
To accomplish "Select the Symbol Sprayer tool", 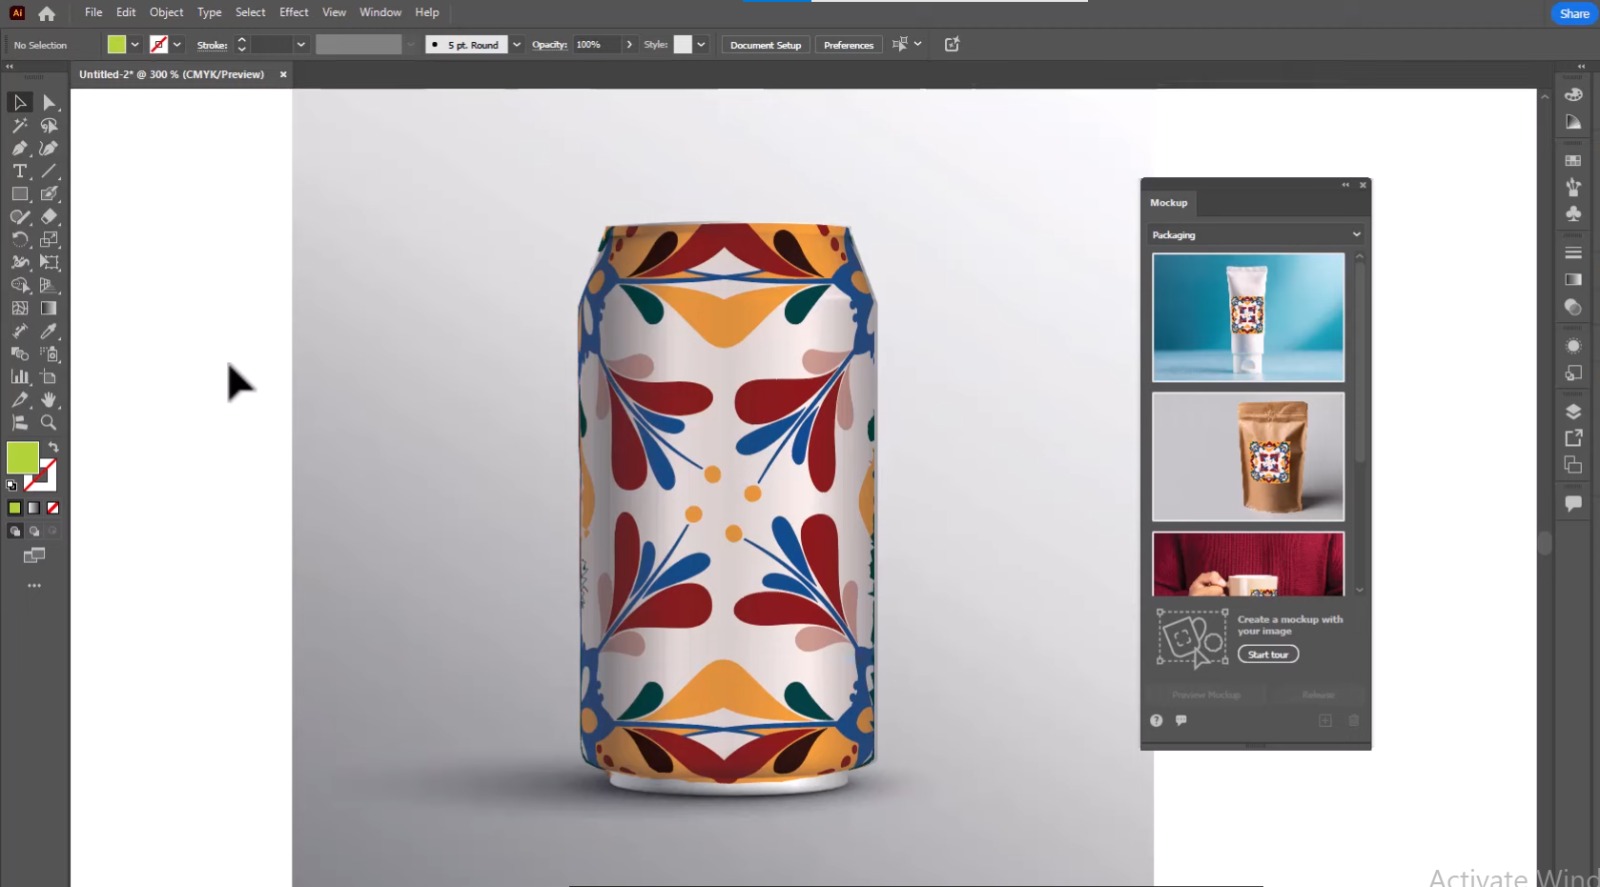I will [x=49, y=354].
